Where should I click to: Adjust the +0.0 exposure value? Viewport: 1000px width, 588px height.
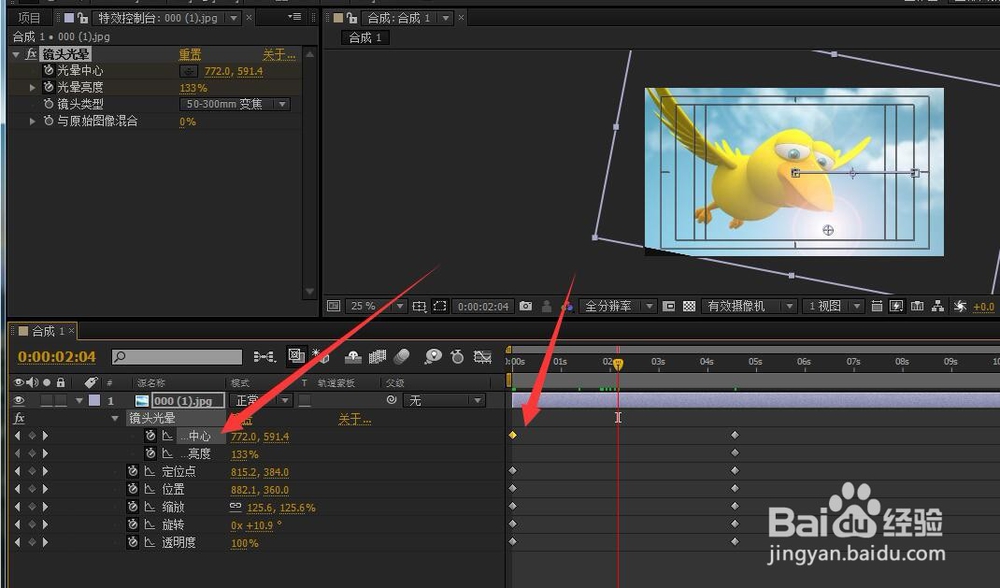point(983,307)
